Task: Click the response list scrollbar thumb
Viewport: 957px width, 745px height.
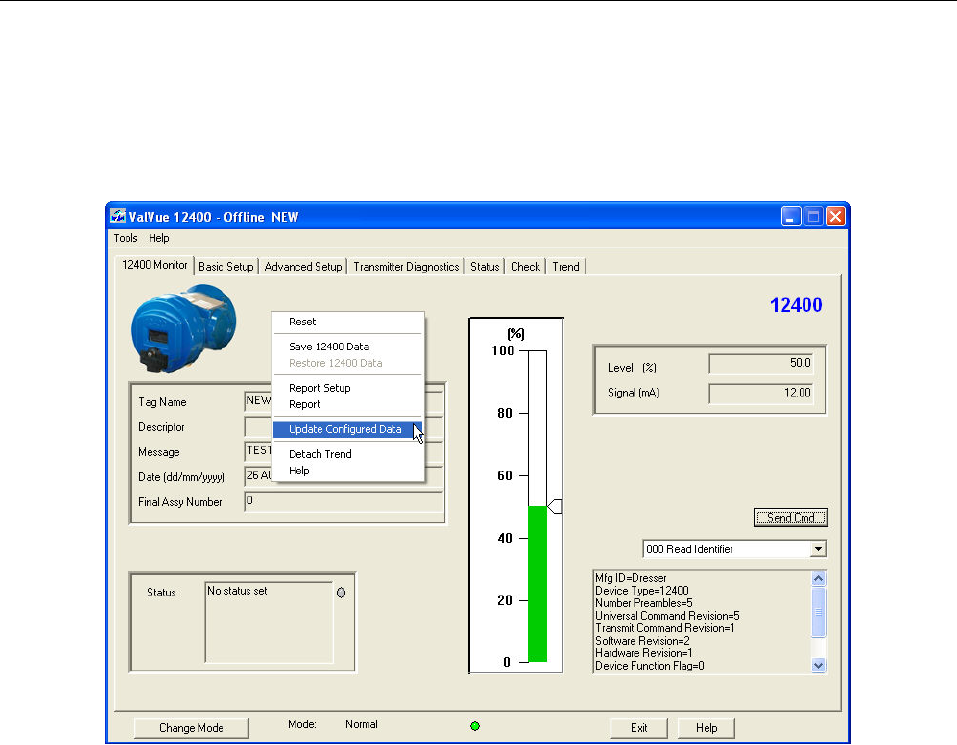Action: tap(818, 612)
